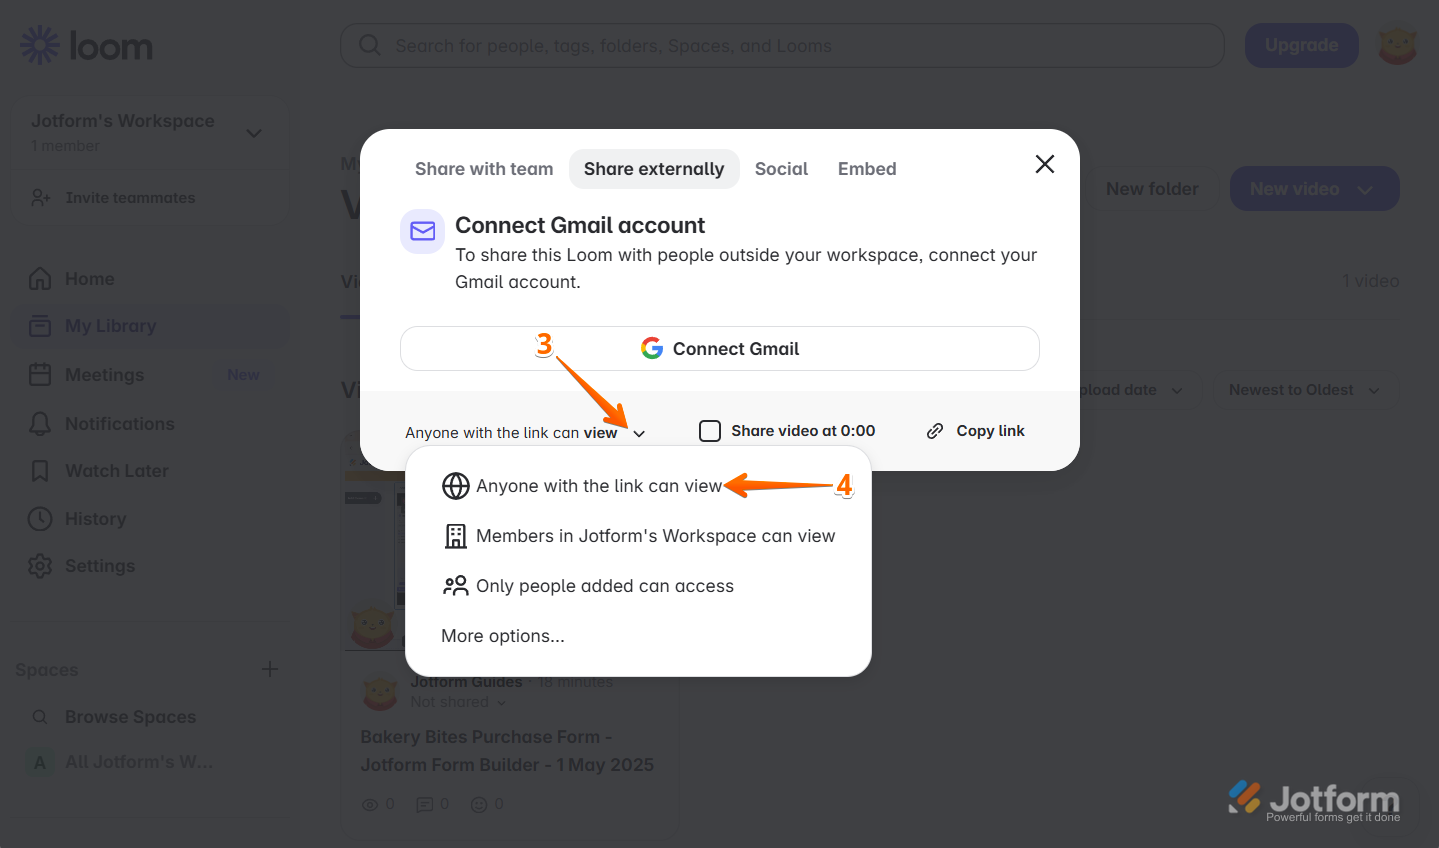Click the Copy link button
Screen dimensions: 1439x848
pyautogui.click(x=976, y=431)
